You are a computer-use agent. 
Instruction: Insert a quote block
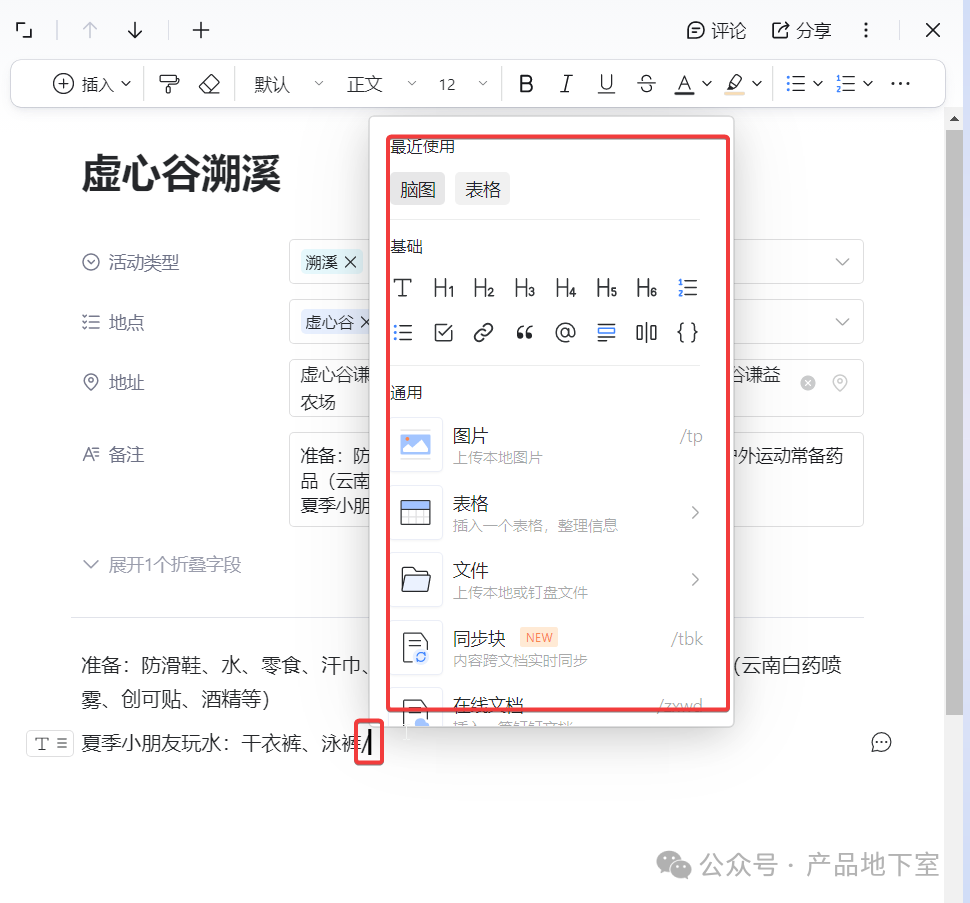tap(524, 332)
